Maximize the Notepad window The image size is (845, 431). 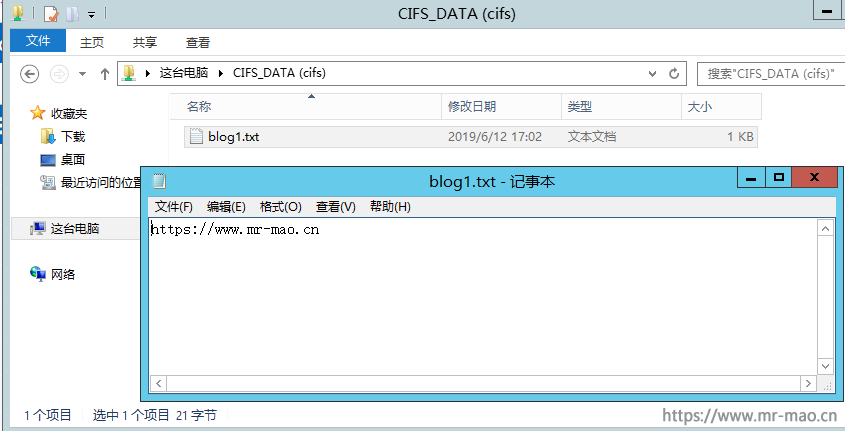click(778, 177)
